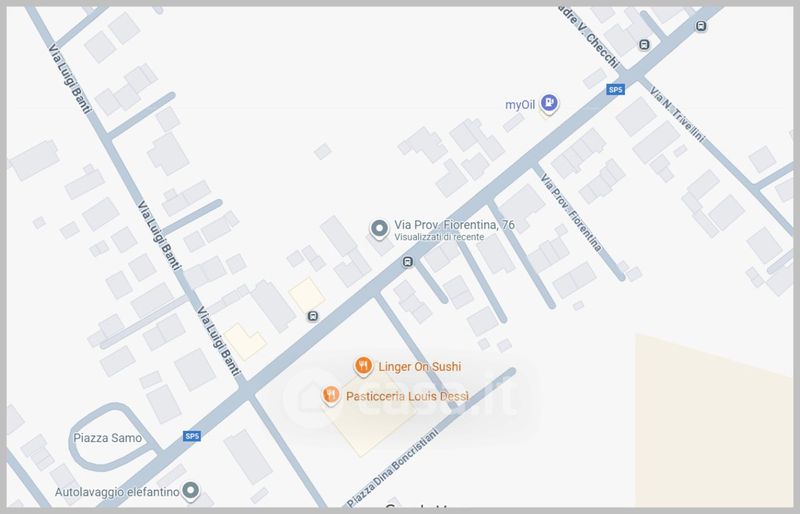Select the Autolavaggio elefantino location pin
800x514 pixels.
pyautogui.click(x=191, y=491)
